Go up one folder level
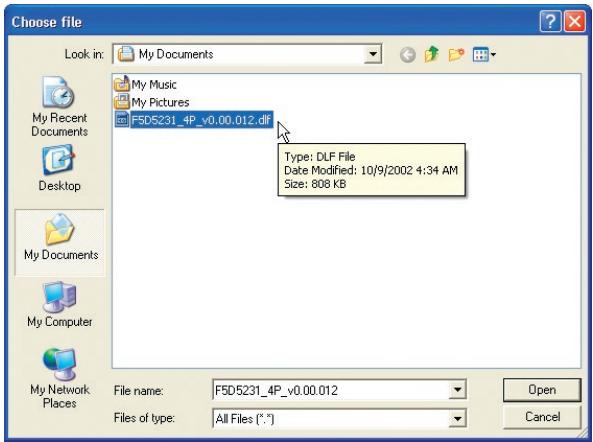The height and width of the screenshot is (442, 593). [432, 54]
